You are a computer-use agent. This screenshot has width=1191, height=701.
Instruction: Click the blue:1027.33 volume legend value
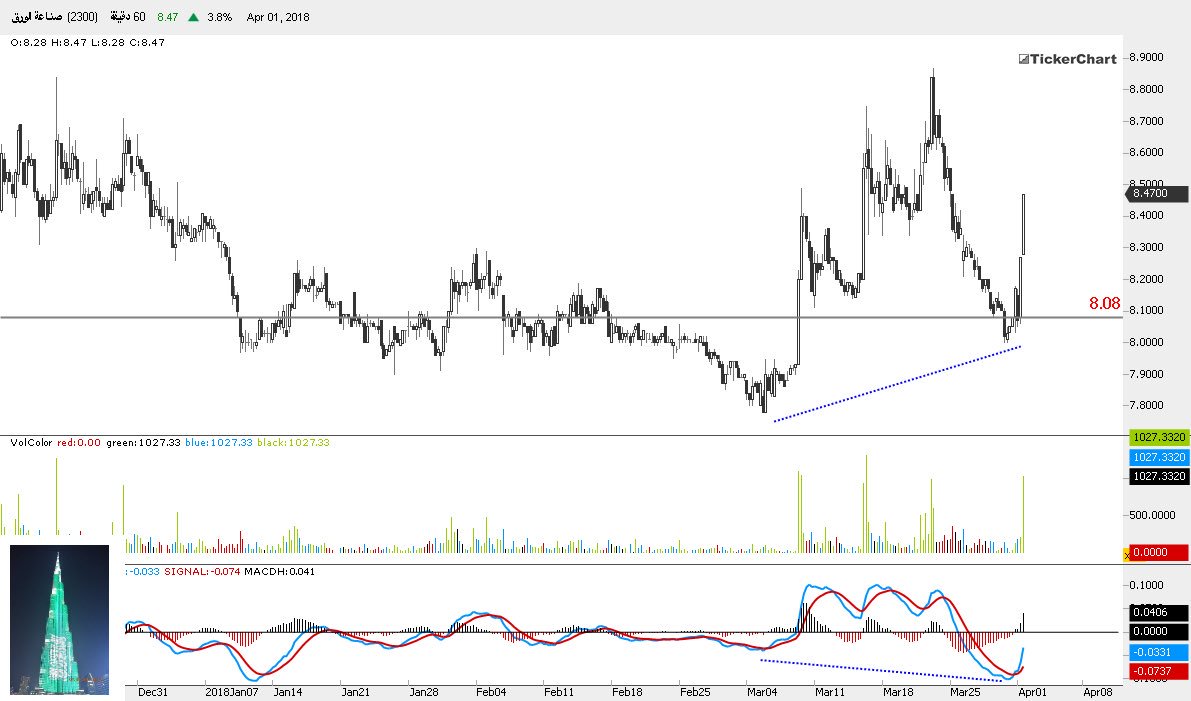(219, 442)
